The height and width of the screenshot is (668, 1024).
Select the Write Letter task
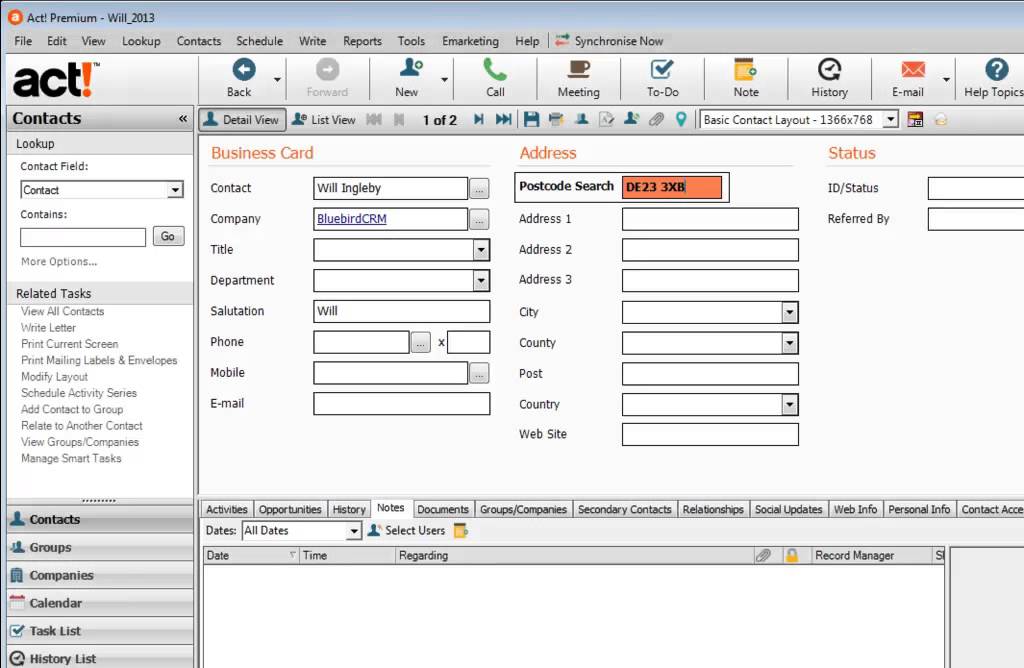click(48, 328)
